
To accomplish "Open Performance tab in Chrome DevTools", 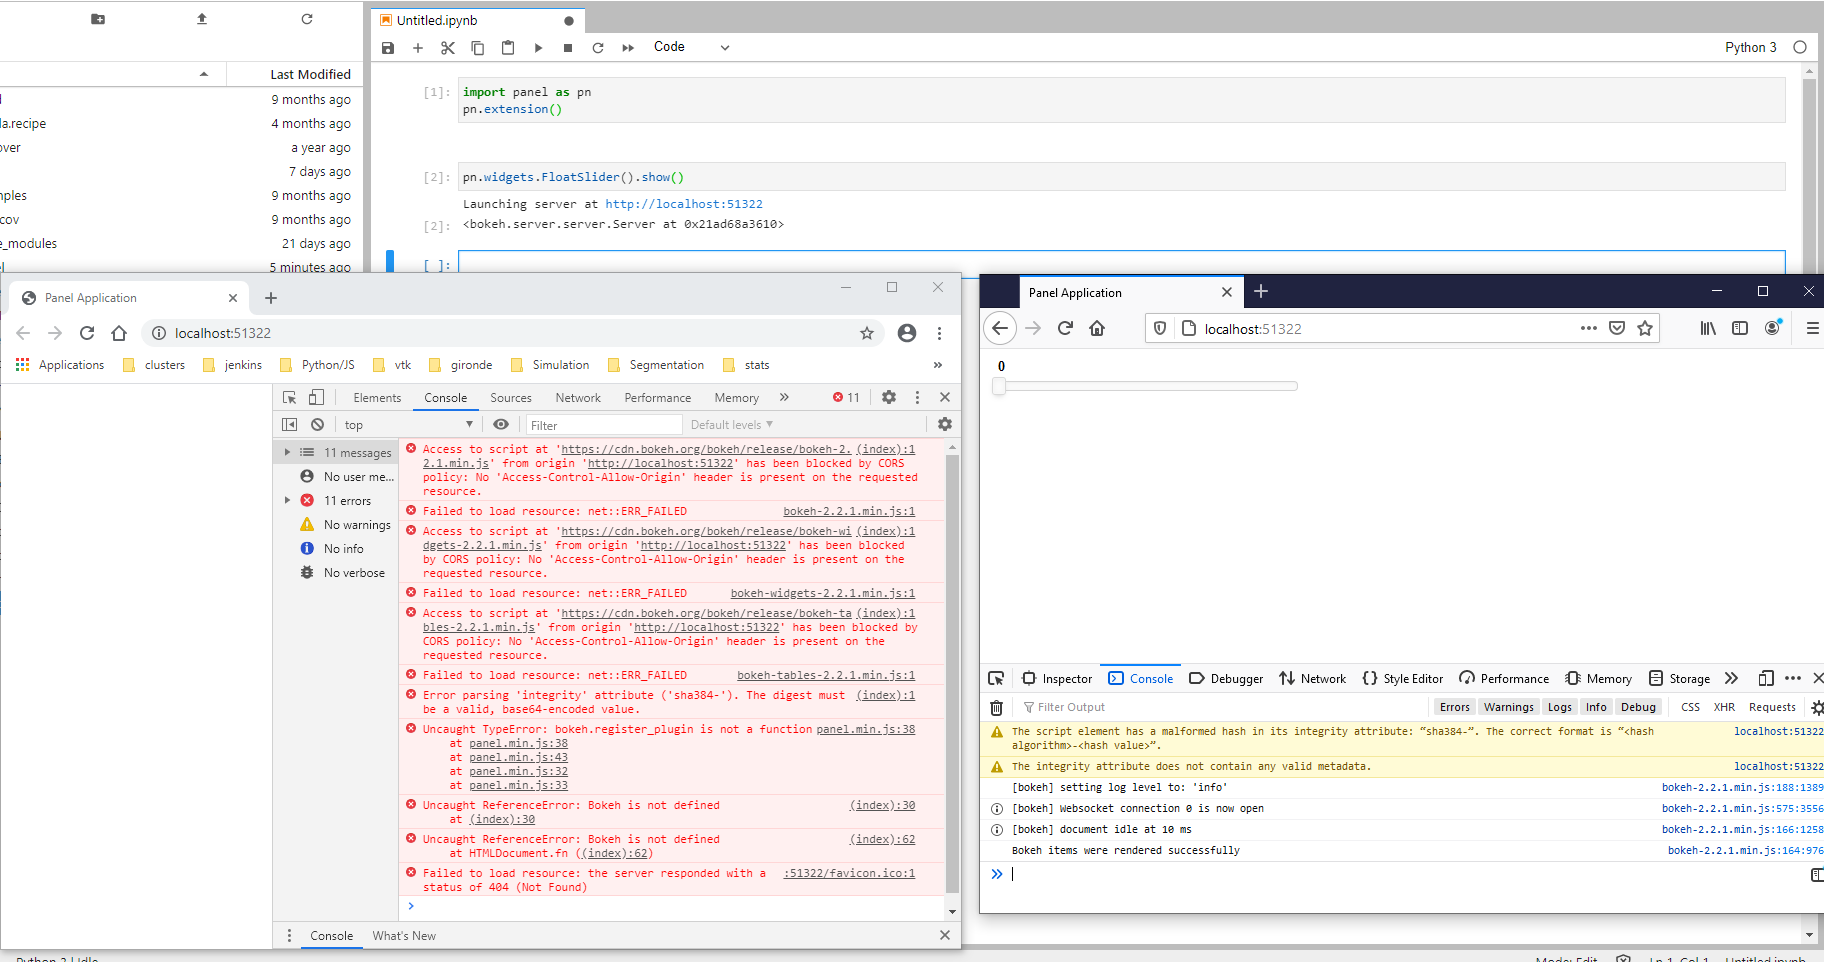I will [658, 398].
